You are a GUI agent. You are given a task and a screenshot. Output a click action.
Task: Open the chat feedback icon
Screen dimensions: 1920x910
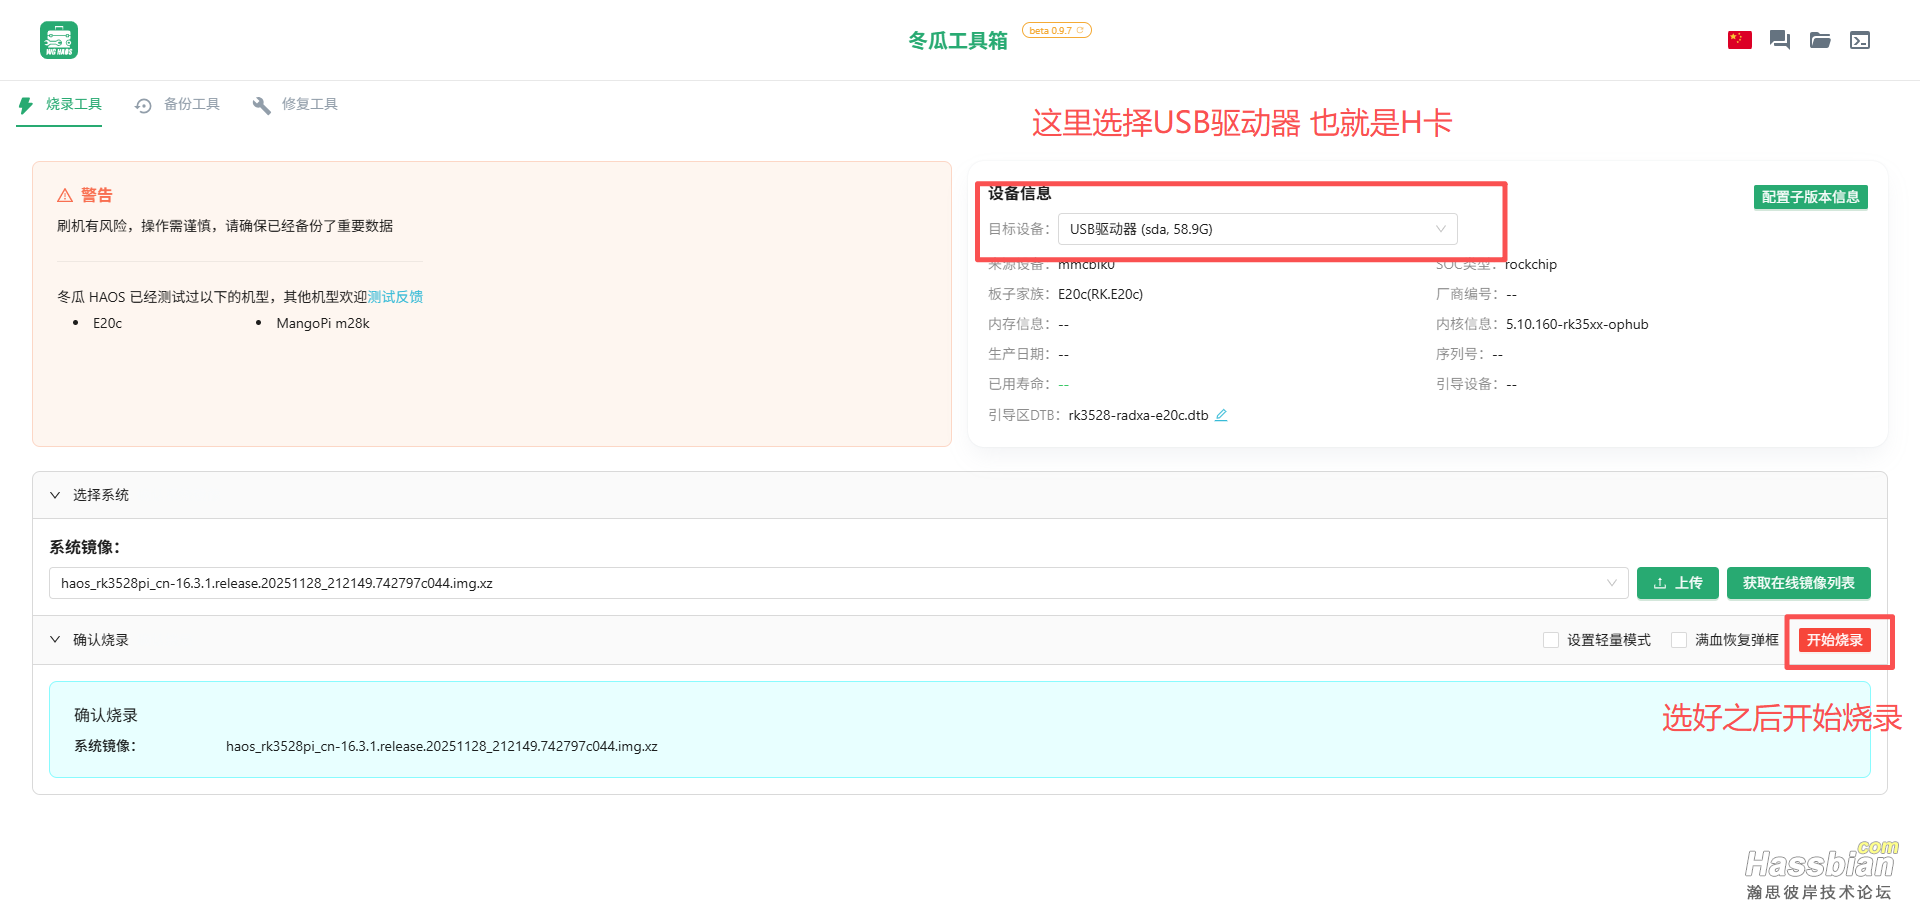(x=1779, y=39)
